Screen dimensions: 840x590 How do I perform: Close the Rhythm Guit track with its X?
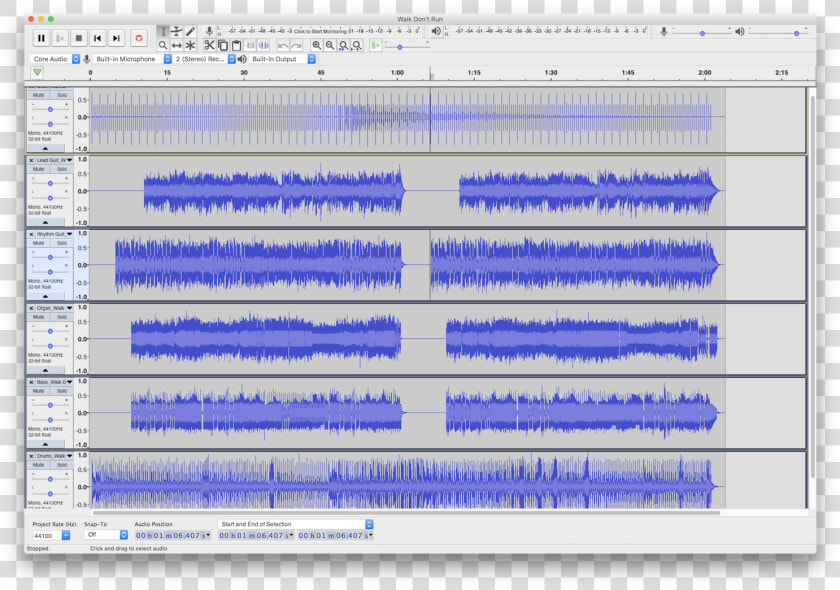31,234
